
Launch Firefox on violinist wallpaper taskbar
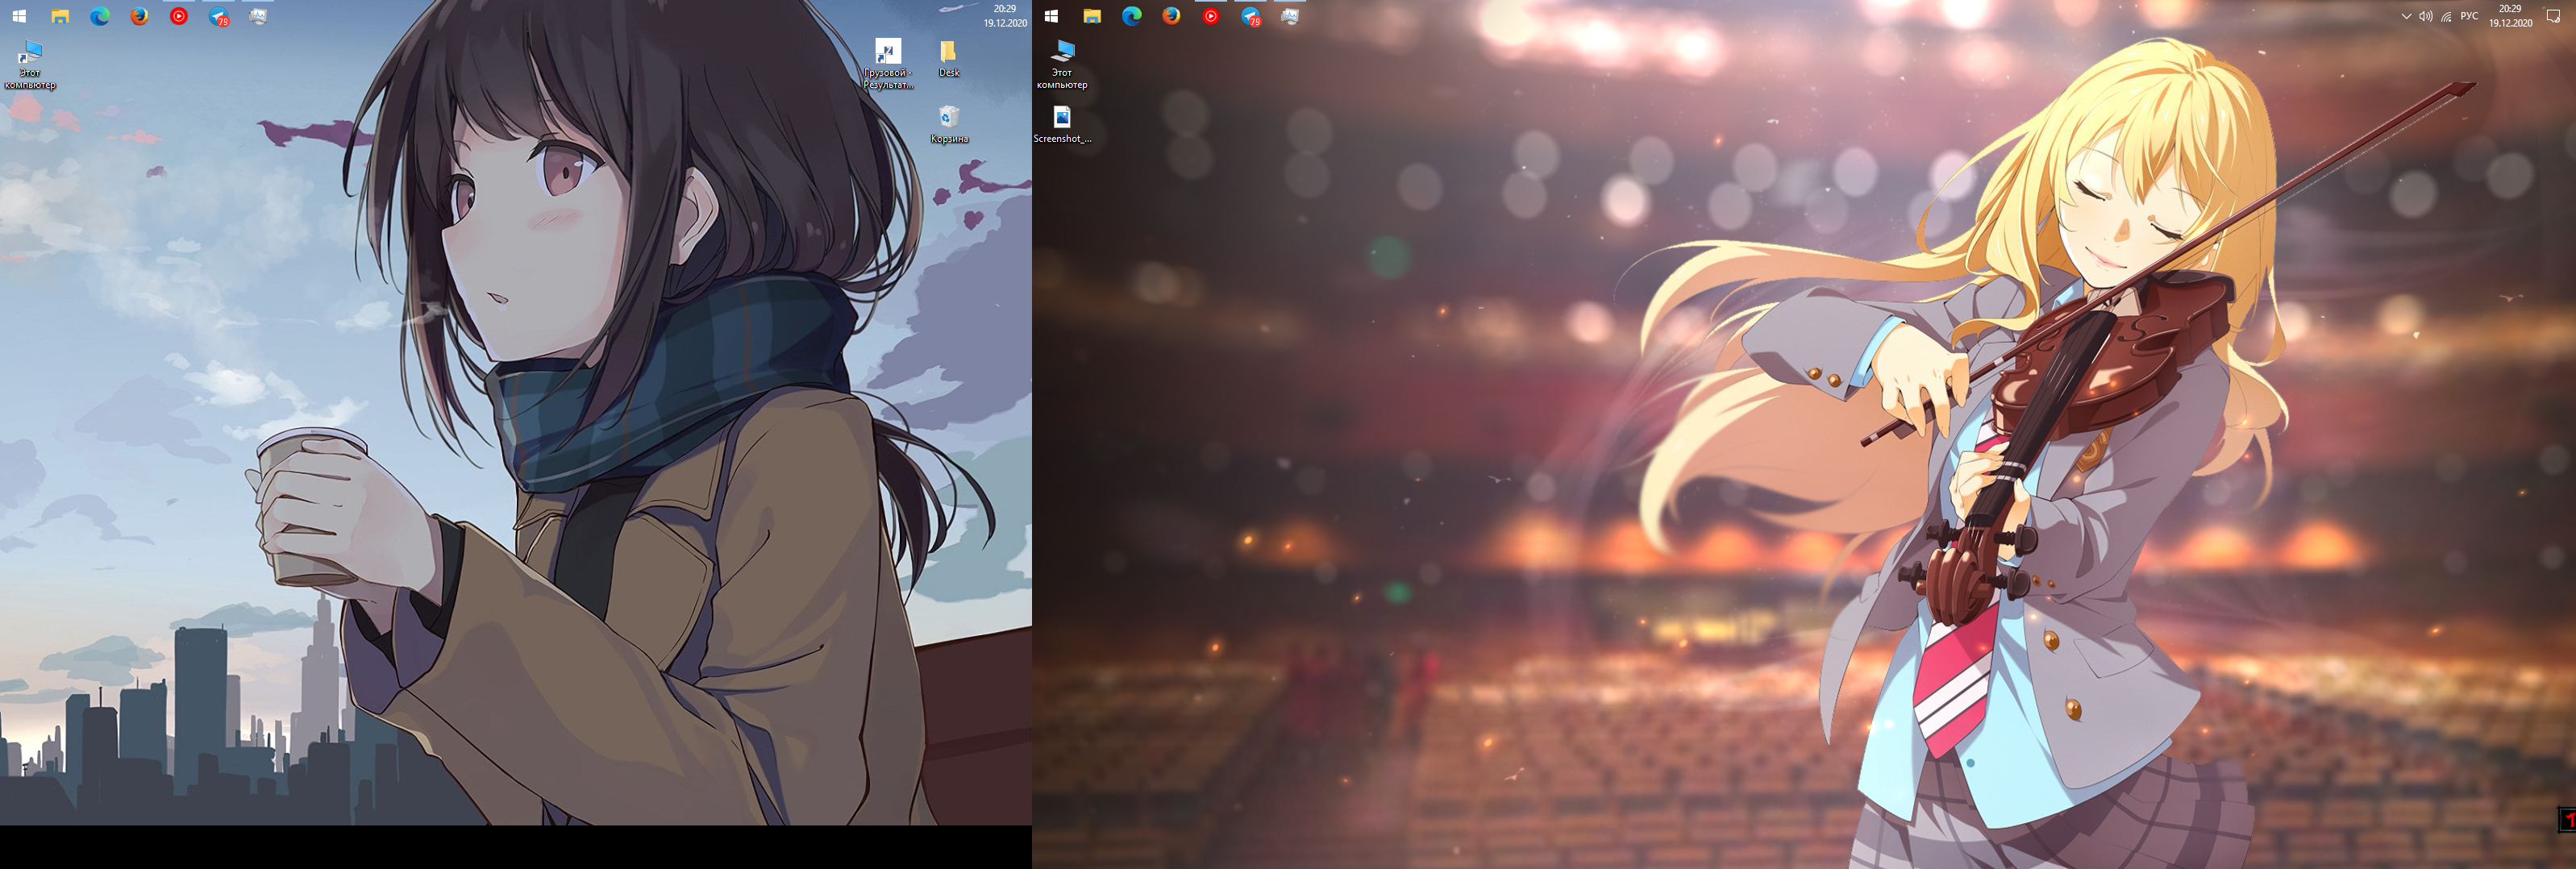pyautogui.click(x=1171, y=16)
